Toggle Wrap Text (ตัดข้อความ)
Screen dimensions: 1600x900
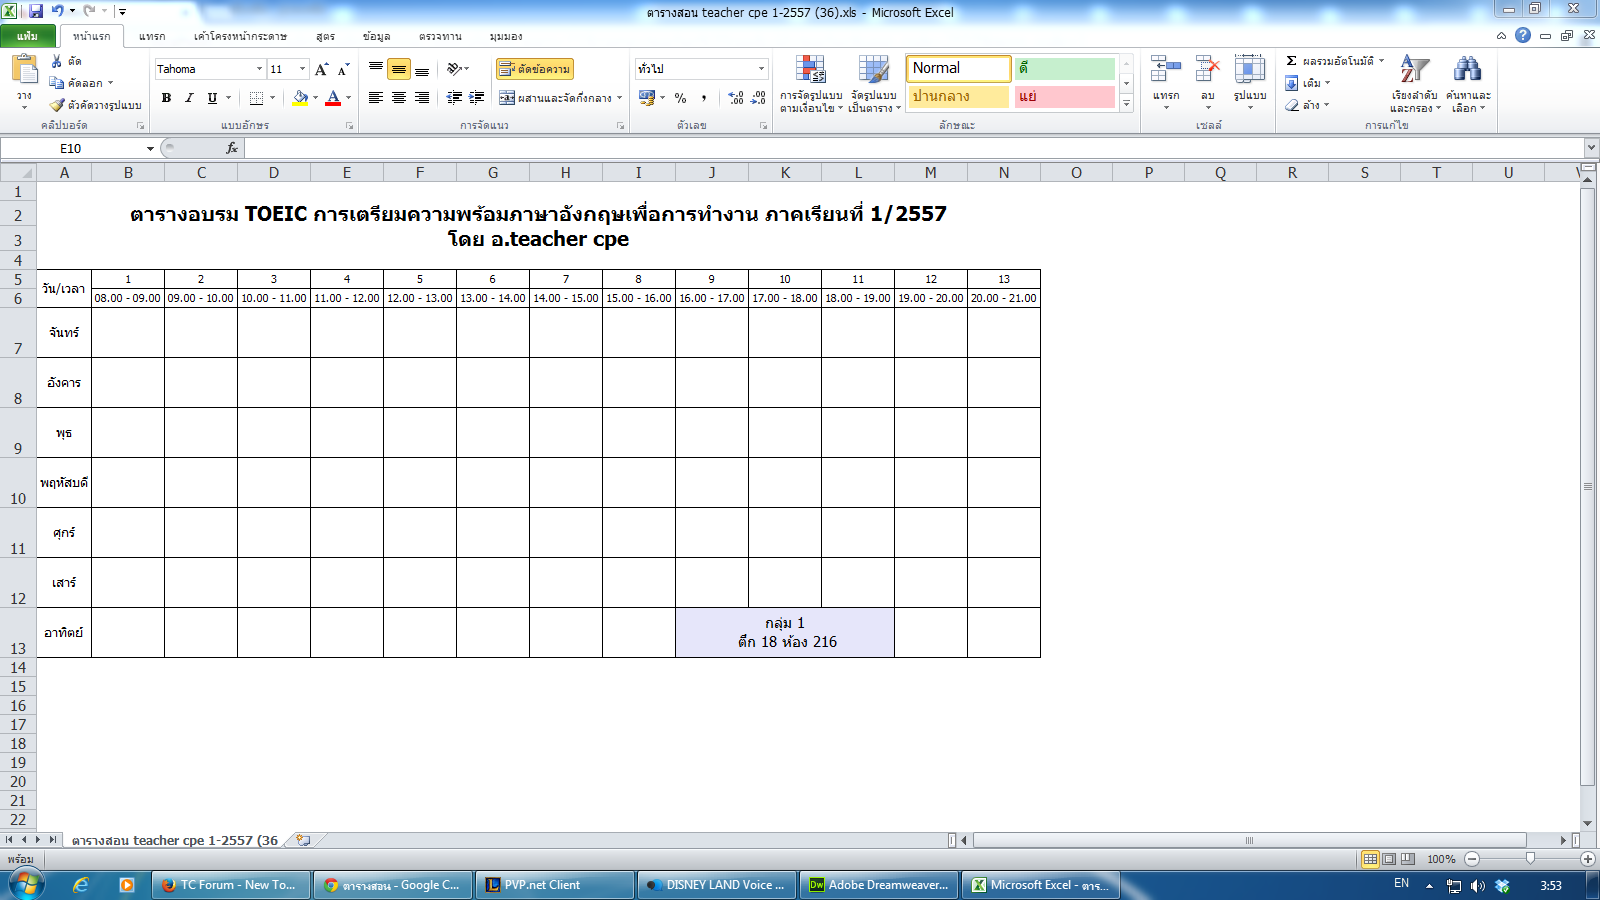535,69
